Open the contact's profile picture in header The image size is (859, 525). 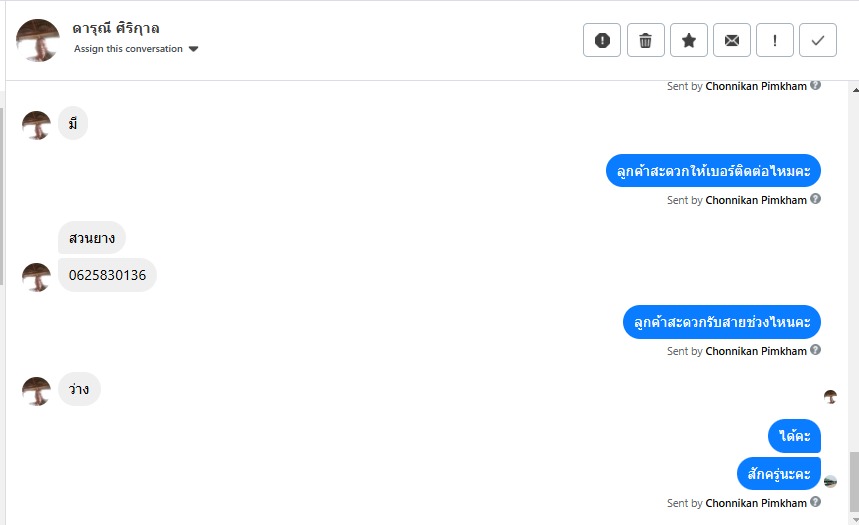click(38, 40)
